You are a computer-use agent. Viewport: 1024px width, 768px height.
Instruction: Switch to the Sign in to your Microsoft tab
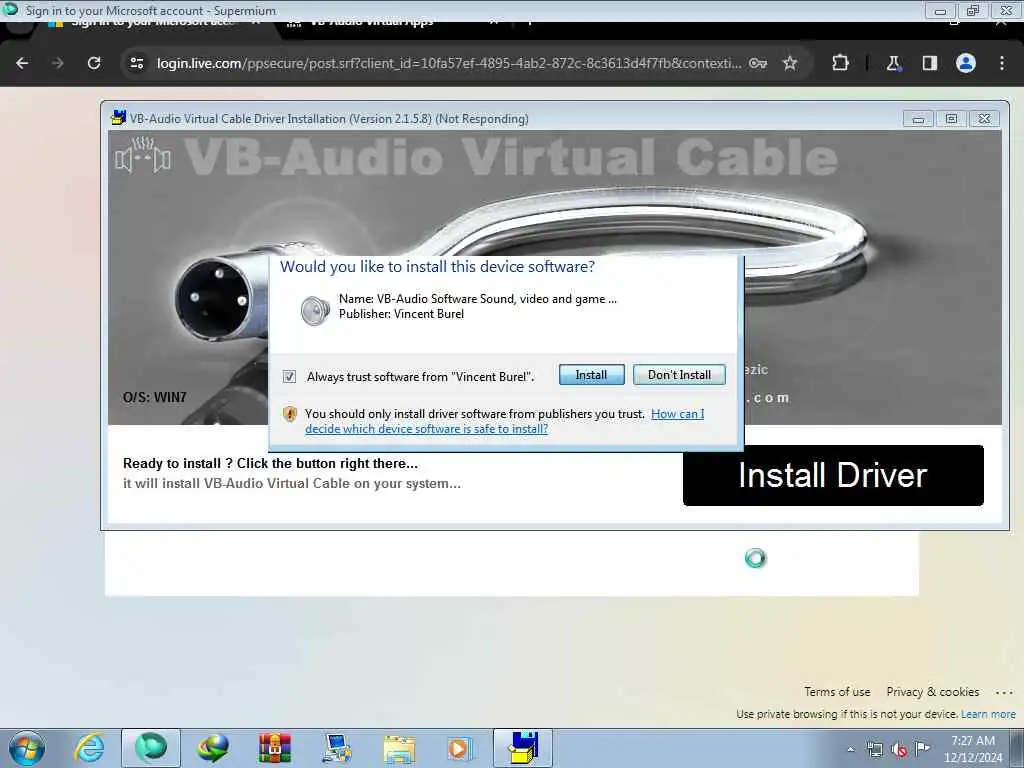click(x=153, y=23)
